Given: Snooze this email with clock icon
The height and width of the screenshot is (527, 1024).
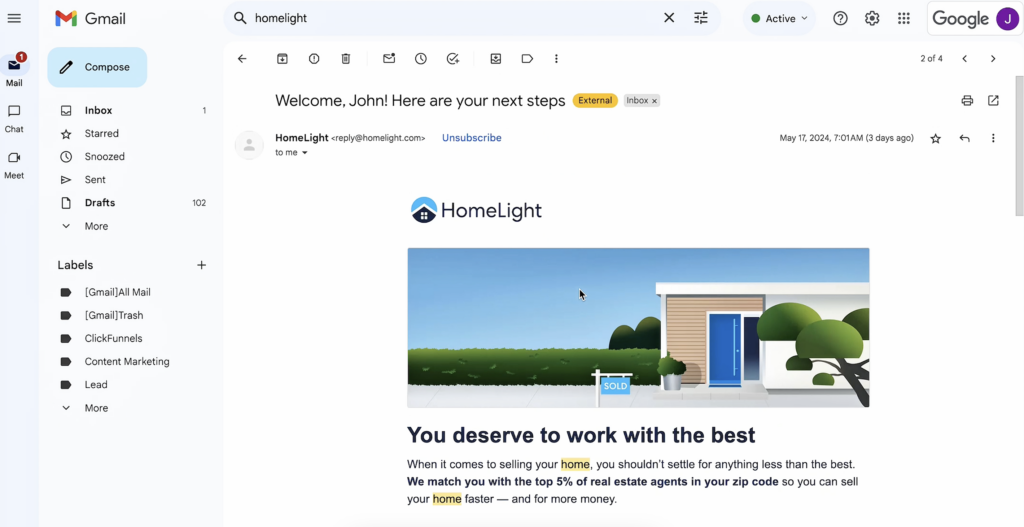Looking at the screenshot, I should [421, 59].
